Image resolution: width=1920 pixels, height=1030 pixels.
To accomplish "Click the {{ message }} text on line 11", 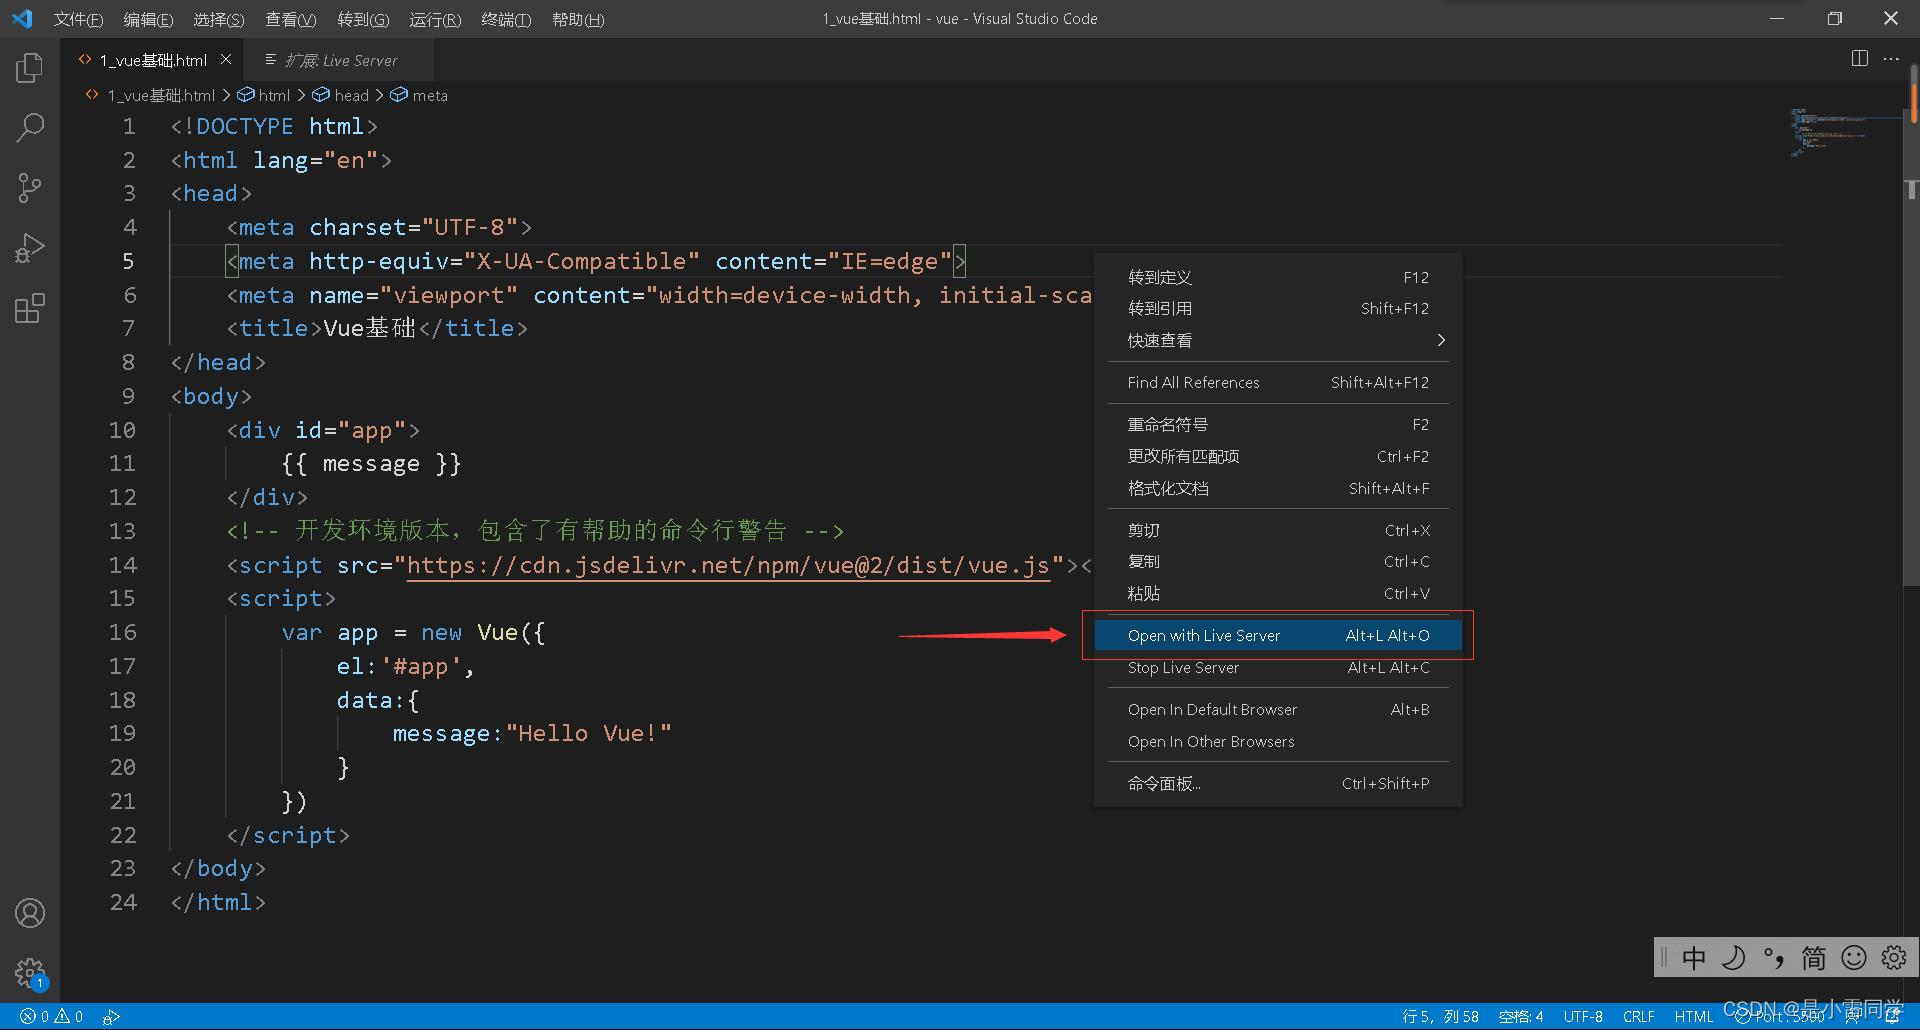I will tap(371, 464).
